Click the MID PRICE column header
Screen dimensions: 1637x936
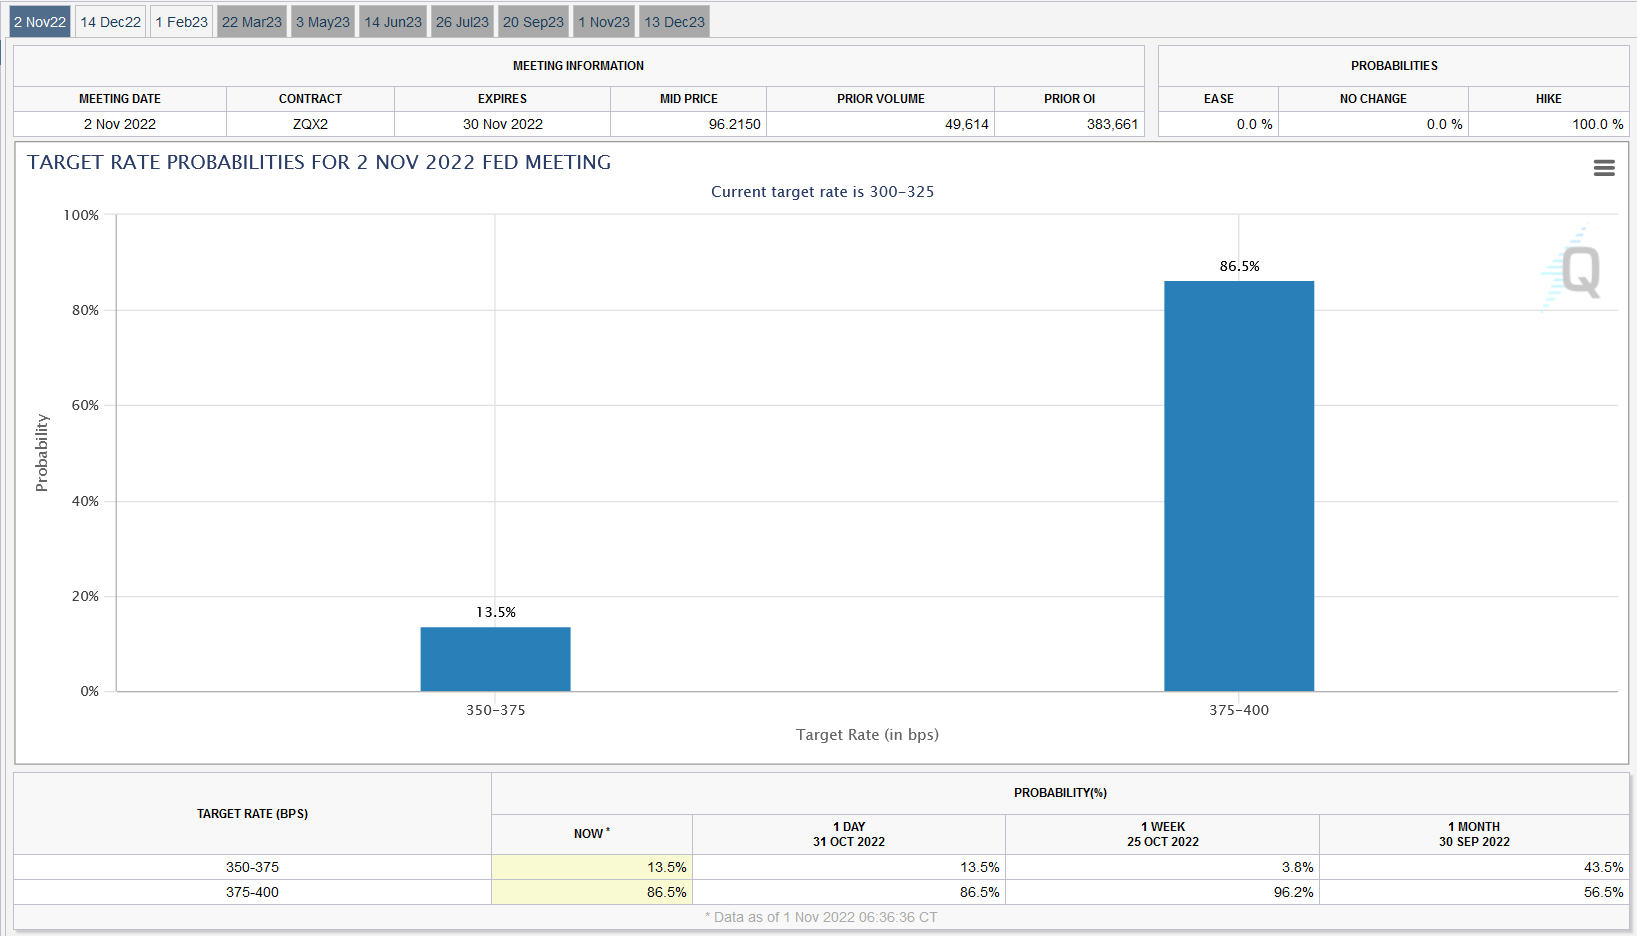click(x=688, y=99)
